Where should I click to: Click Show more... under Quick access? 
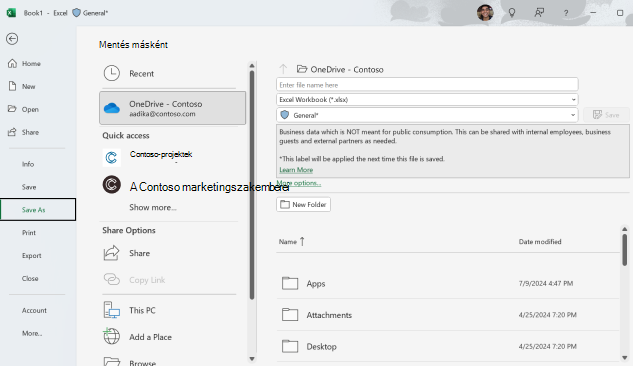tap(153, 207)
